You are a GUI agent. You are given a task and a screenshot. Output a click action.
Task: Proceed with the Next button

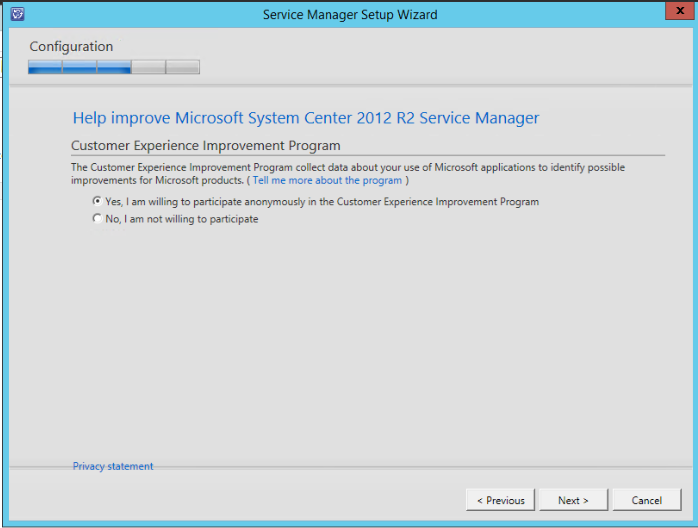point(573,500)
